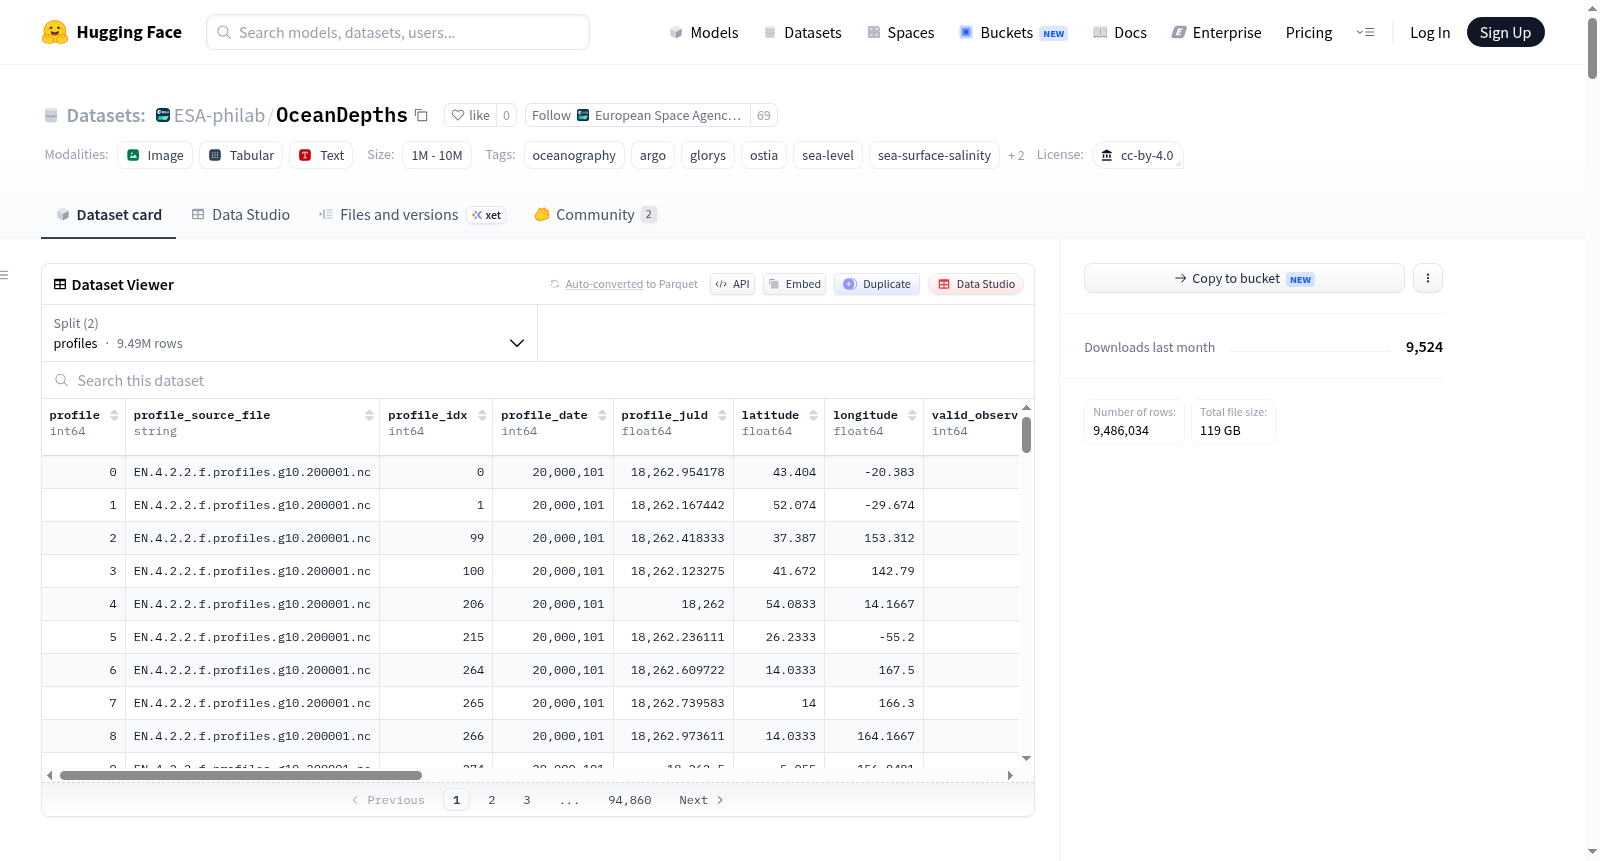Filter by the Tabular modality tag

coord(241,155)
